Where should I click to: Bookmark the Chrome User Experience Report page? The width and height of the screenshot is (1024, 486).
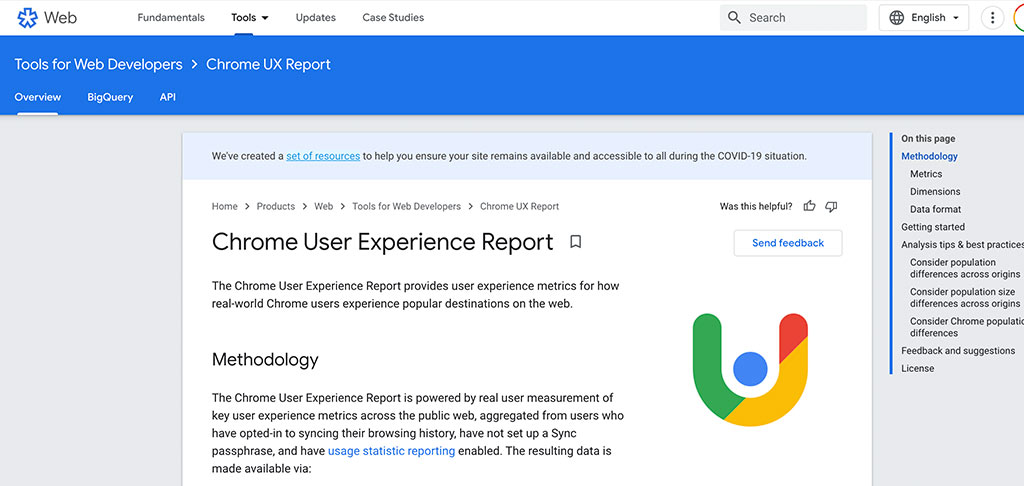[x=575, y=242]
